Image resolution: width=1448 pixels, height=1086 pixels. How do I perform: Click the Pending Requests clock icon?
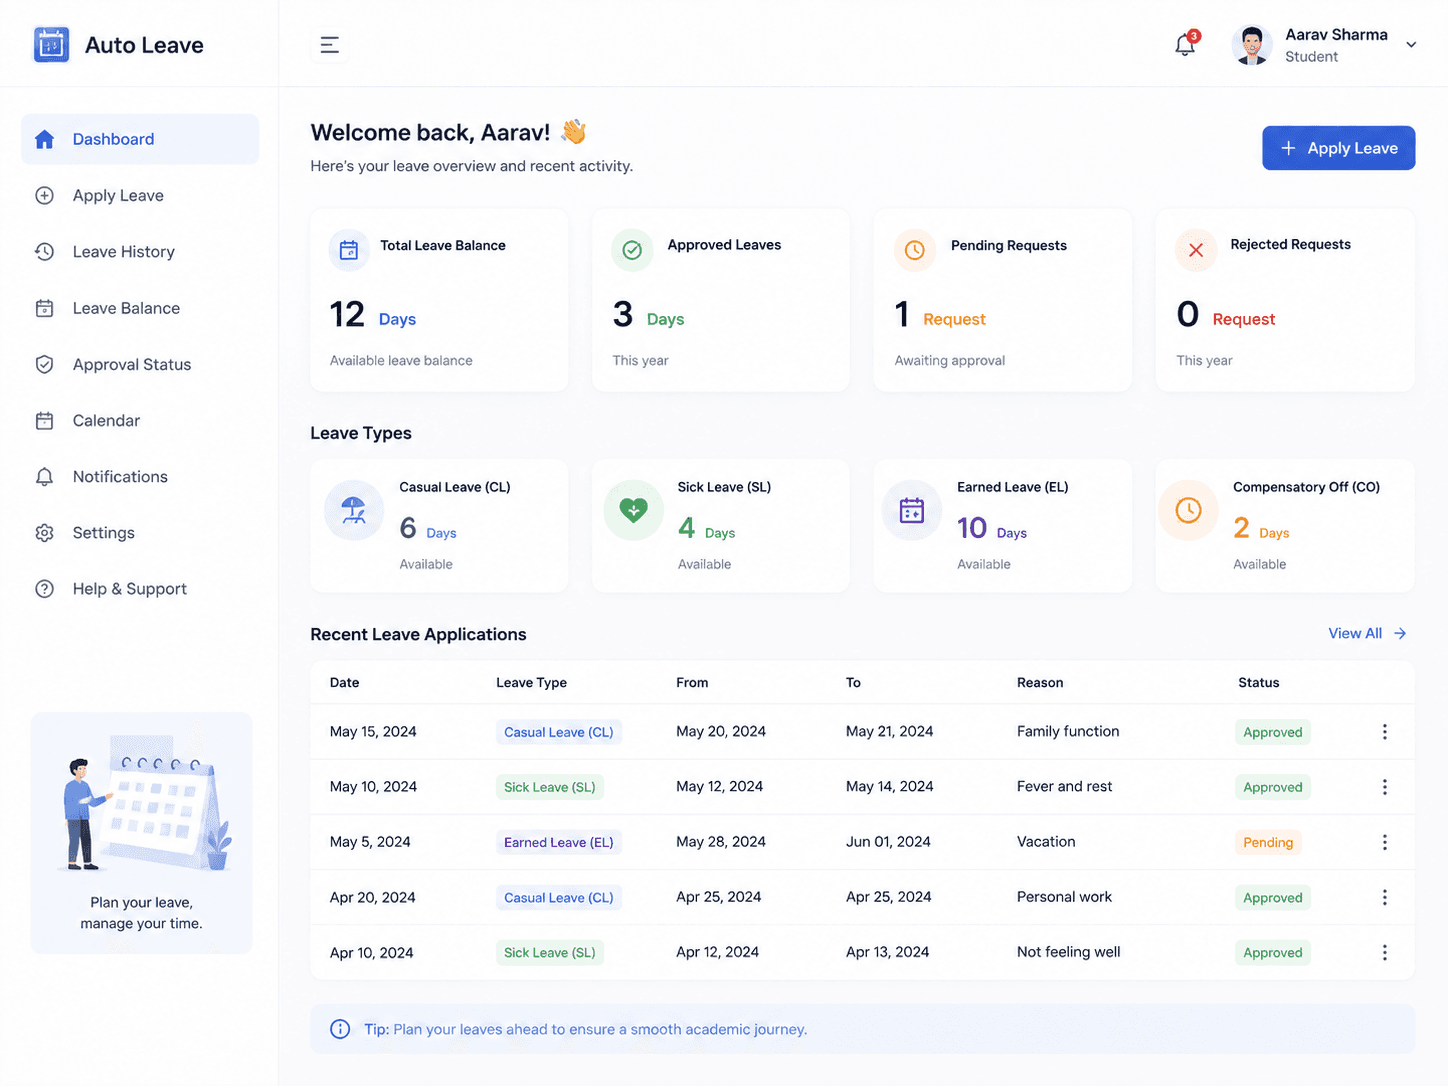point(915,250)
